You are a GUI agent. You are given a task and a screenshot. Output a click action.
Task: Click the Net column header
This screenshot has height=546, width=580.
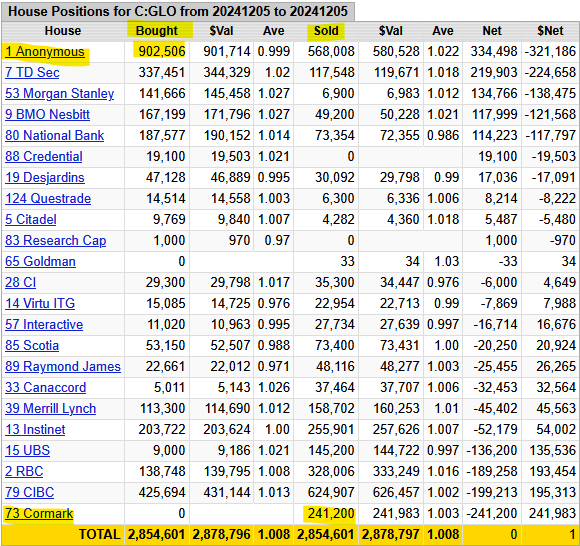pos(492,31)
